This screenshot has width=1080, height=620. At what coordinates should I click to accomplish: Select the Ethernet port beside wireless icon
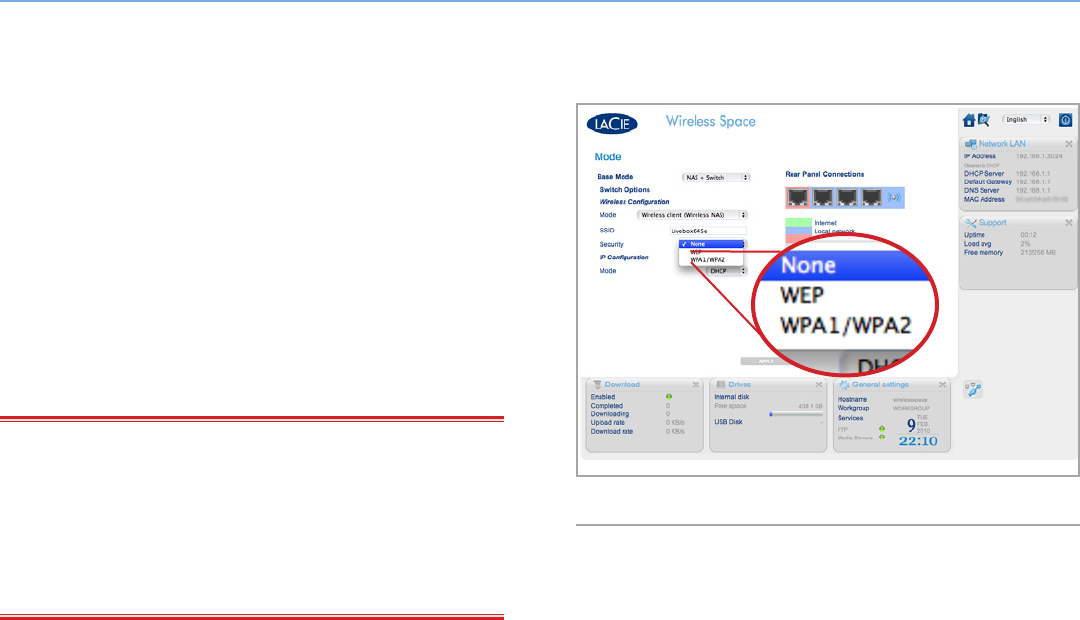(872, 198)
